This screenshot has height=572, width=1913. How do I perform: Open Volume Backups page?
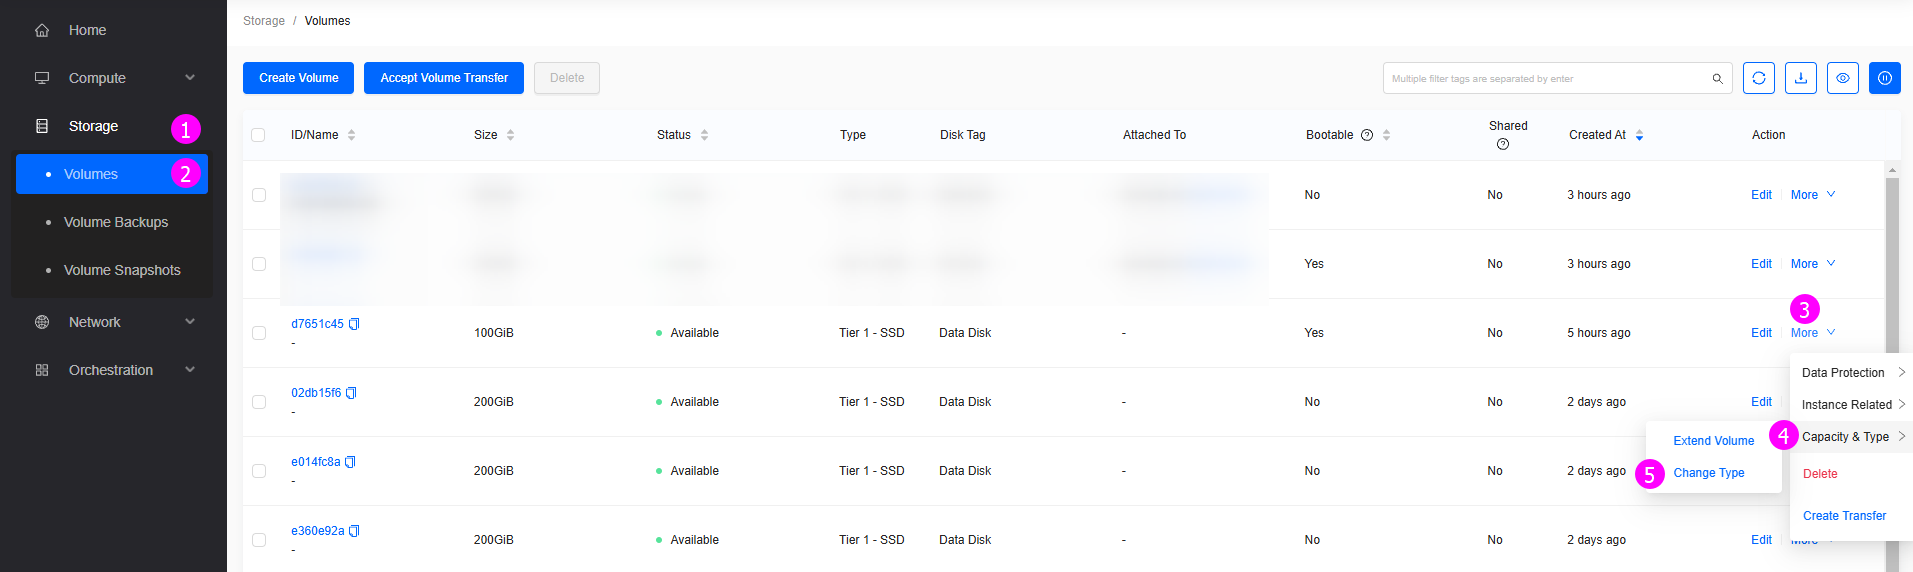116,222
